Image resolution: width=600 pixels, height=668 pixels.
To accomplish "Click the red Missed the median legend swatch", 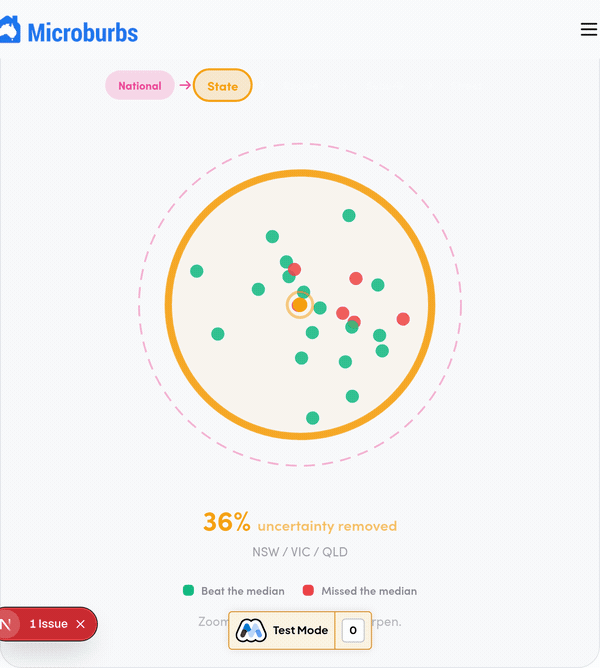I will point(308,591).
